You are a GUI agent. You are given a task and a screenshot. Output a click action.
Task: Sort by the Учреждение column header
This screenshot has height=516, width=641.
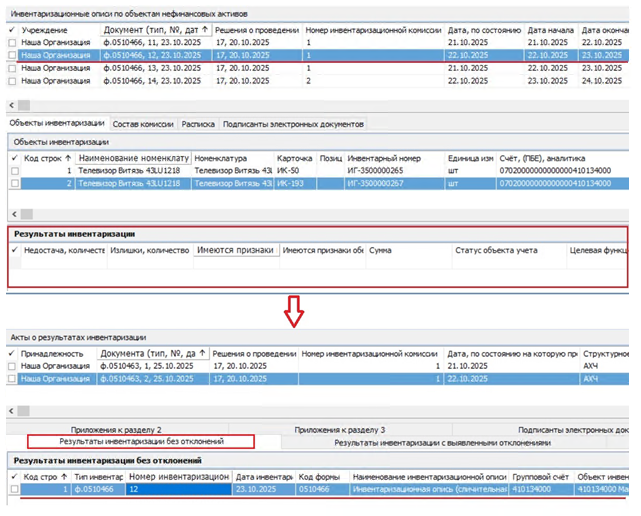[x=58, y=31]
